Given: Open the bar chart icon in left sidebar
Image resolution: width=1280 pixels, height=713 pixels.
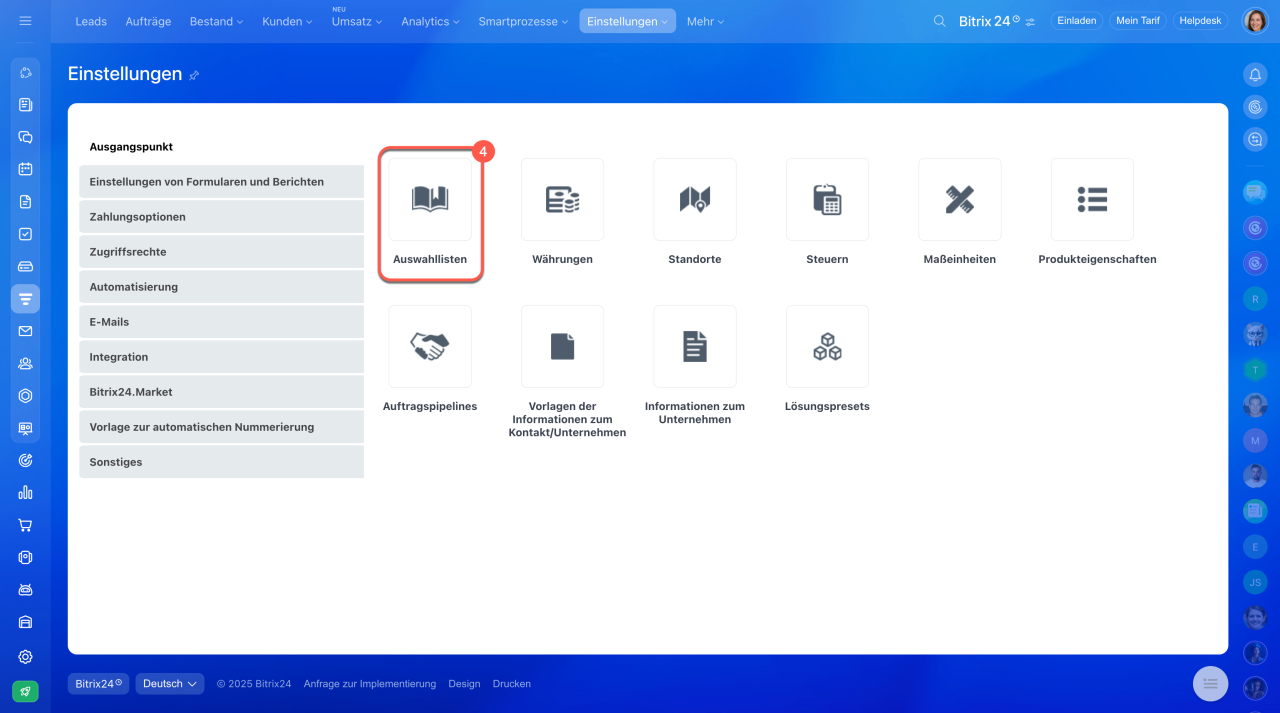Looking at the screenshot, I should pyautogui.click(x=26, y=492).
